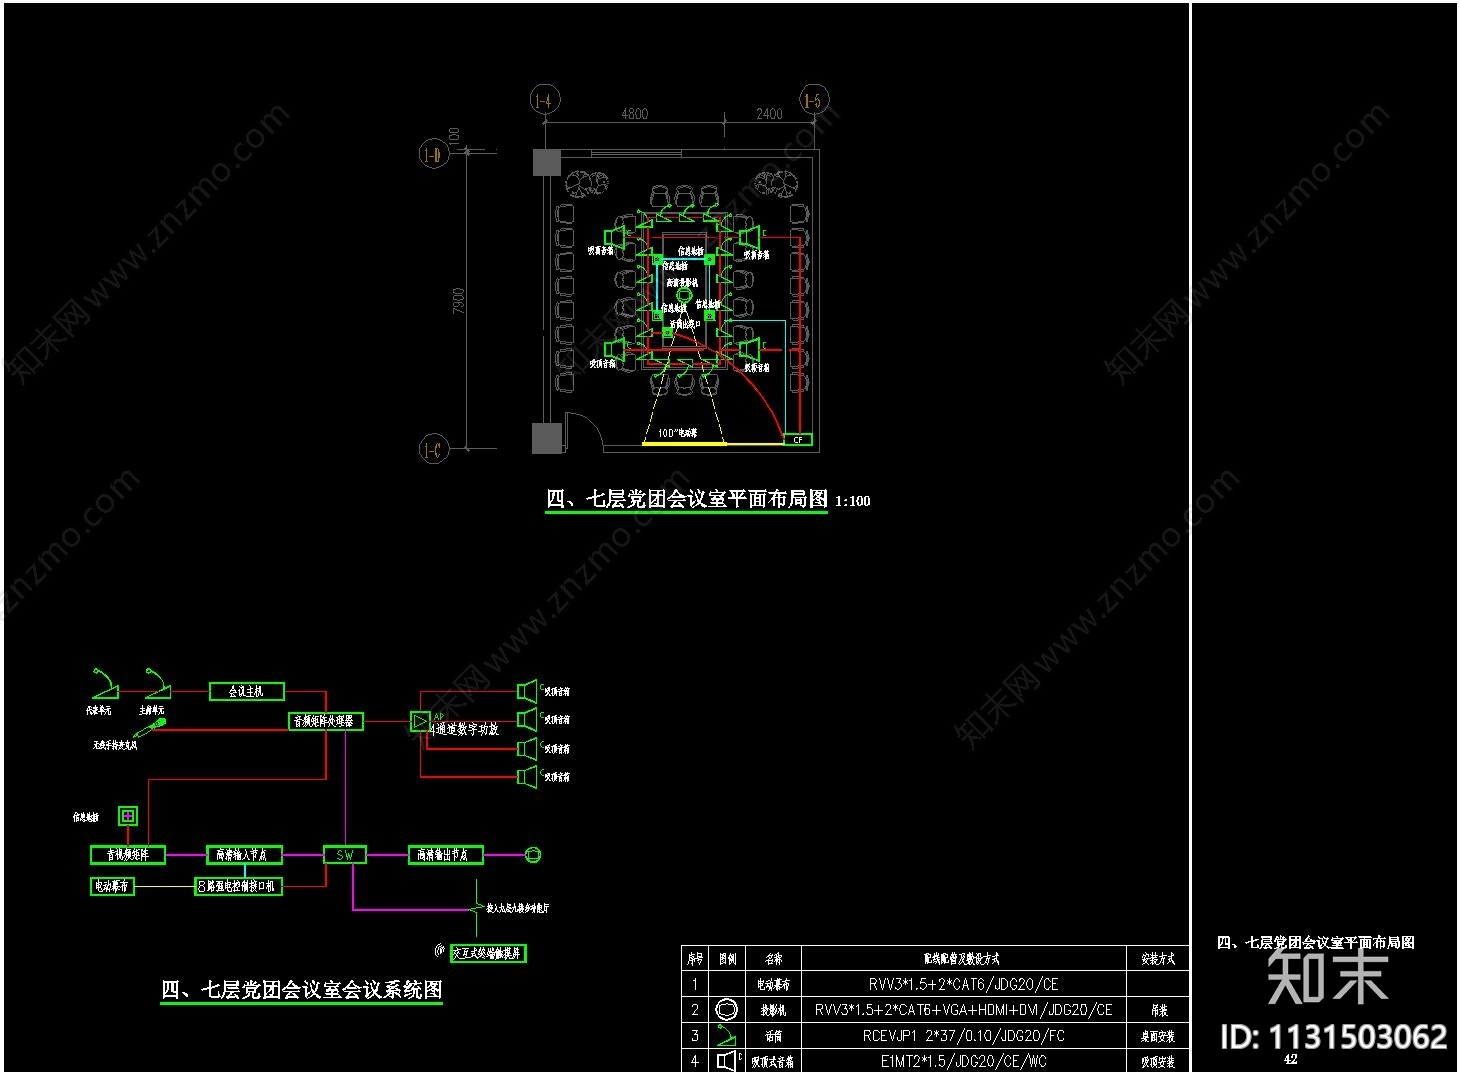Viewport: 1460px width, 1076px height.
Task: Click the 吸顶安装 installation cell
Action: 1158,1062
